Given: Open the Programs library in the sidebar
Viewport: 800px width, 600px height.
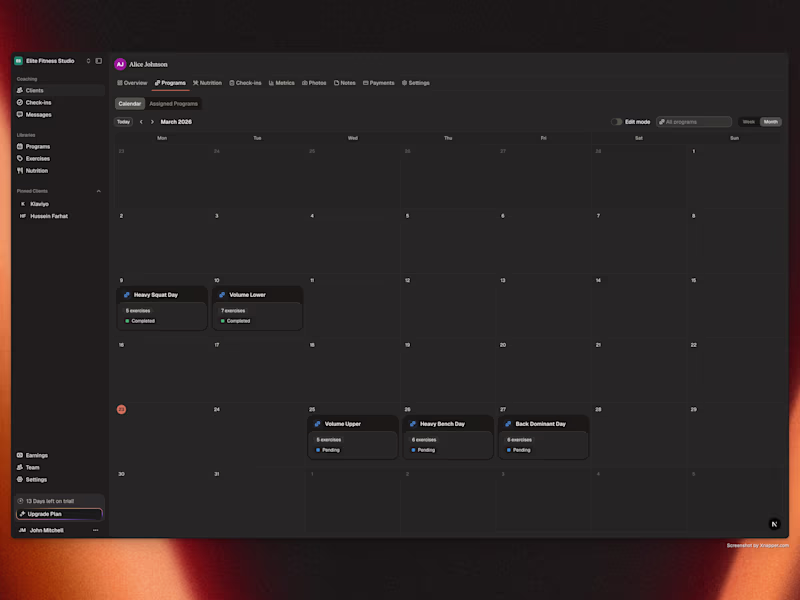Looking at the screenshot, I should (38, 146).
